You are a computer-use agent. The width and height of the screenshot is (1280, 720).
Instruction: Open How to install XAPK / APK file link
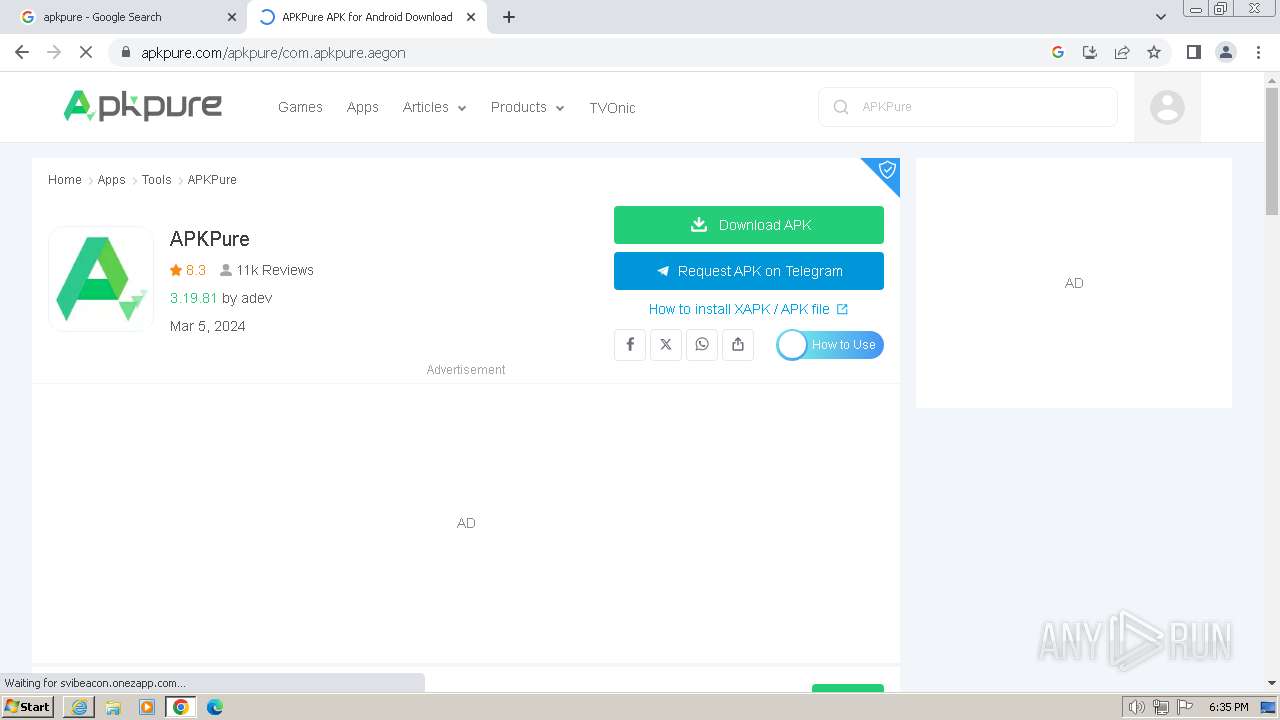(x=748, y=309)
